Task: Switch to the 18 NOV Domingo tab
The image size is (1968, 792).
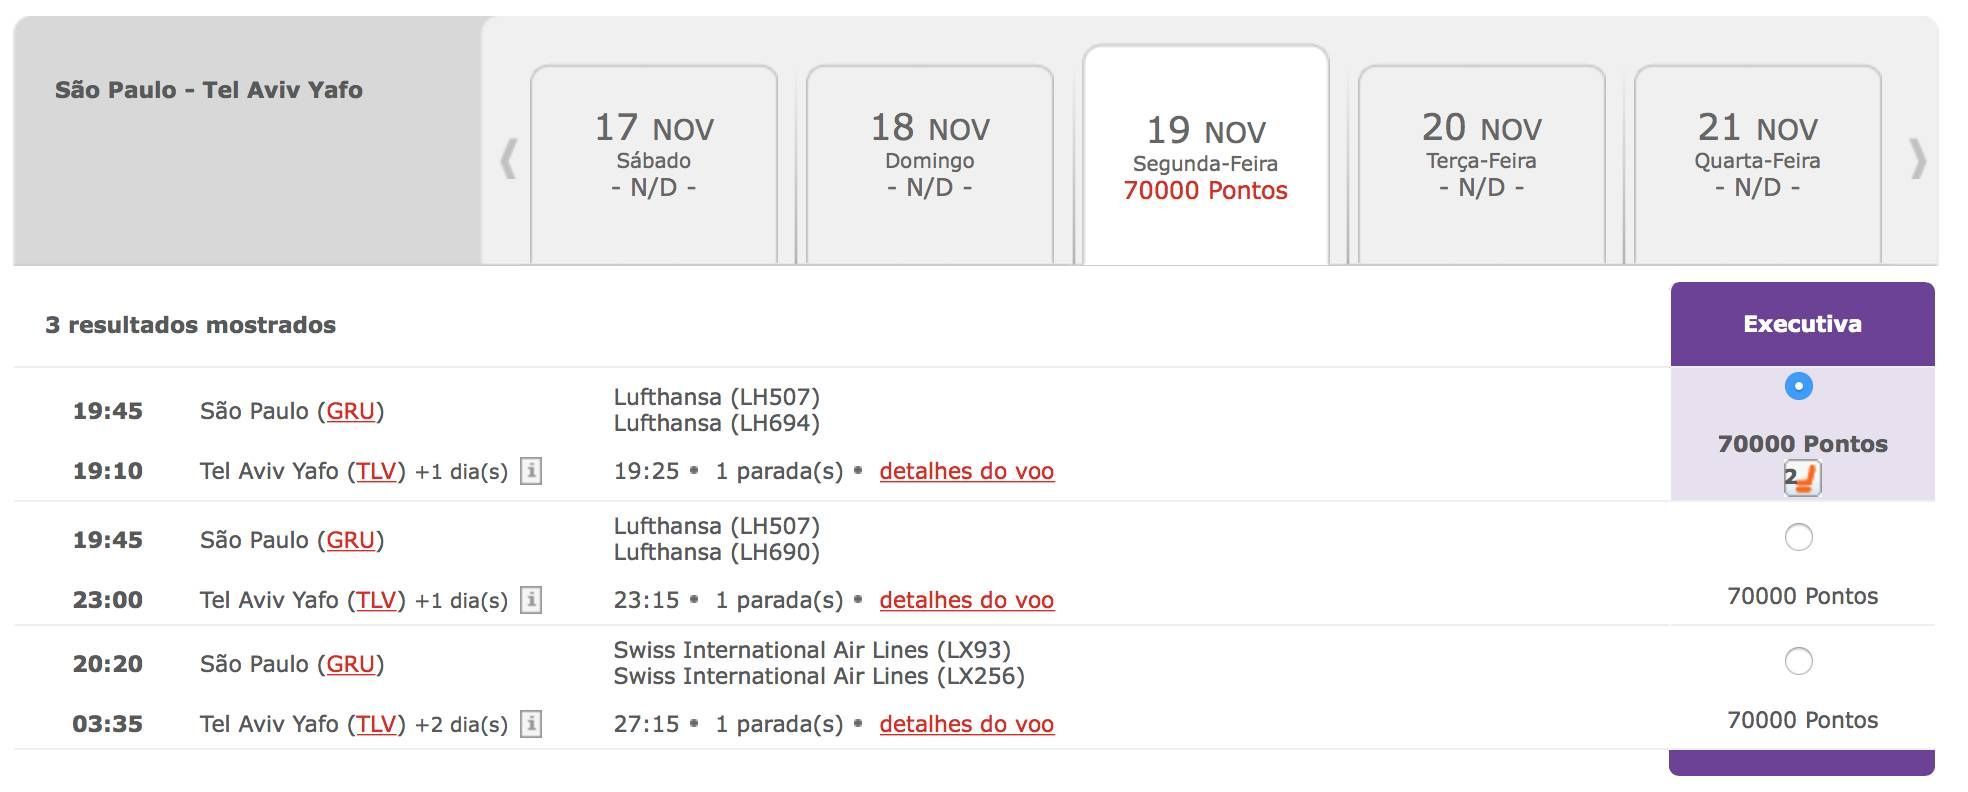Action: pyautogui.click(x=930, y=165)
